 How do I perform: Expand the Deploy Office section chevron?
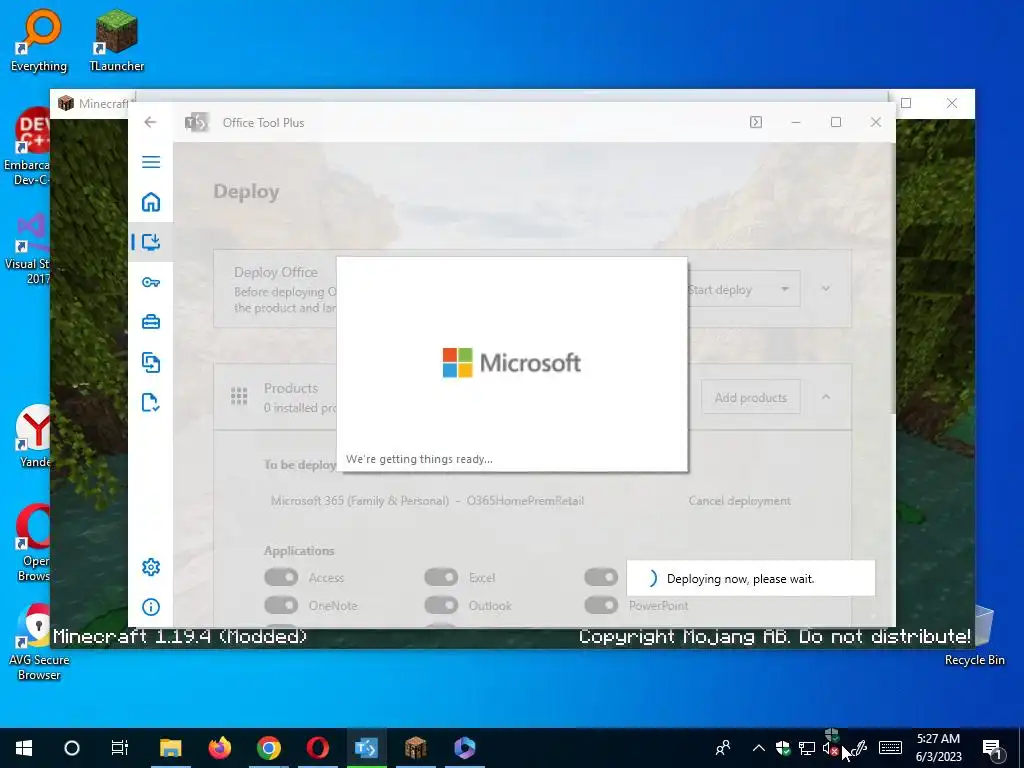pyautogui.click(x=826, y=289)
